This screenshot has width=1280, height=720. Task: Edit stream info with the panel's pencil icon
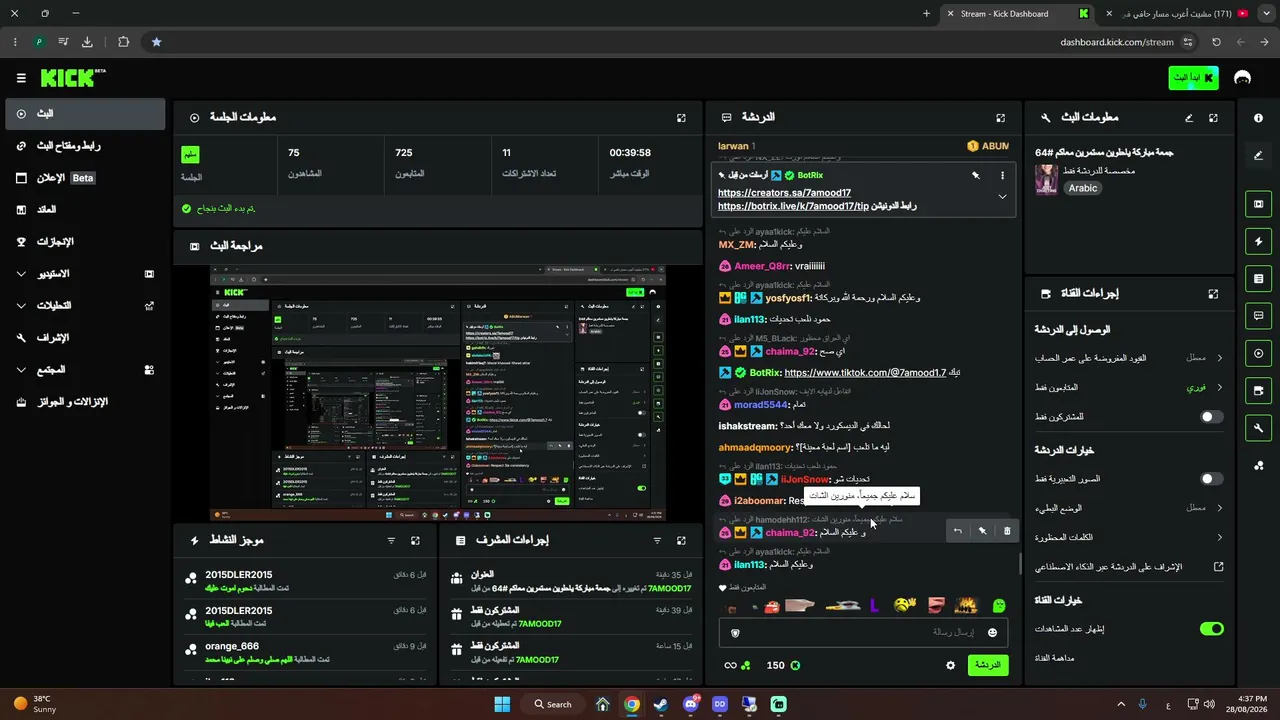click(x=1189, y=118)
